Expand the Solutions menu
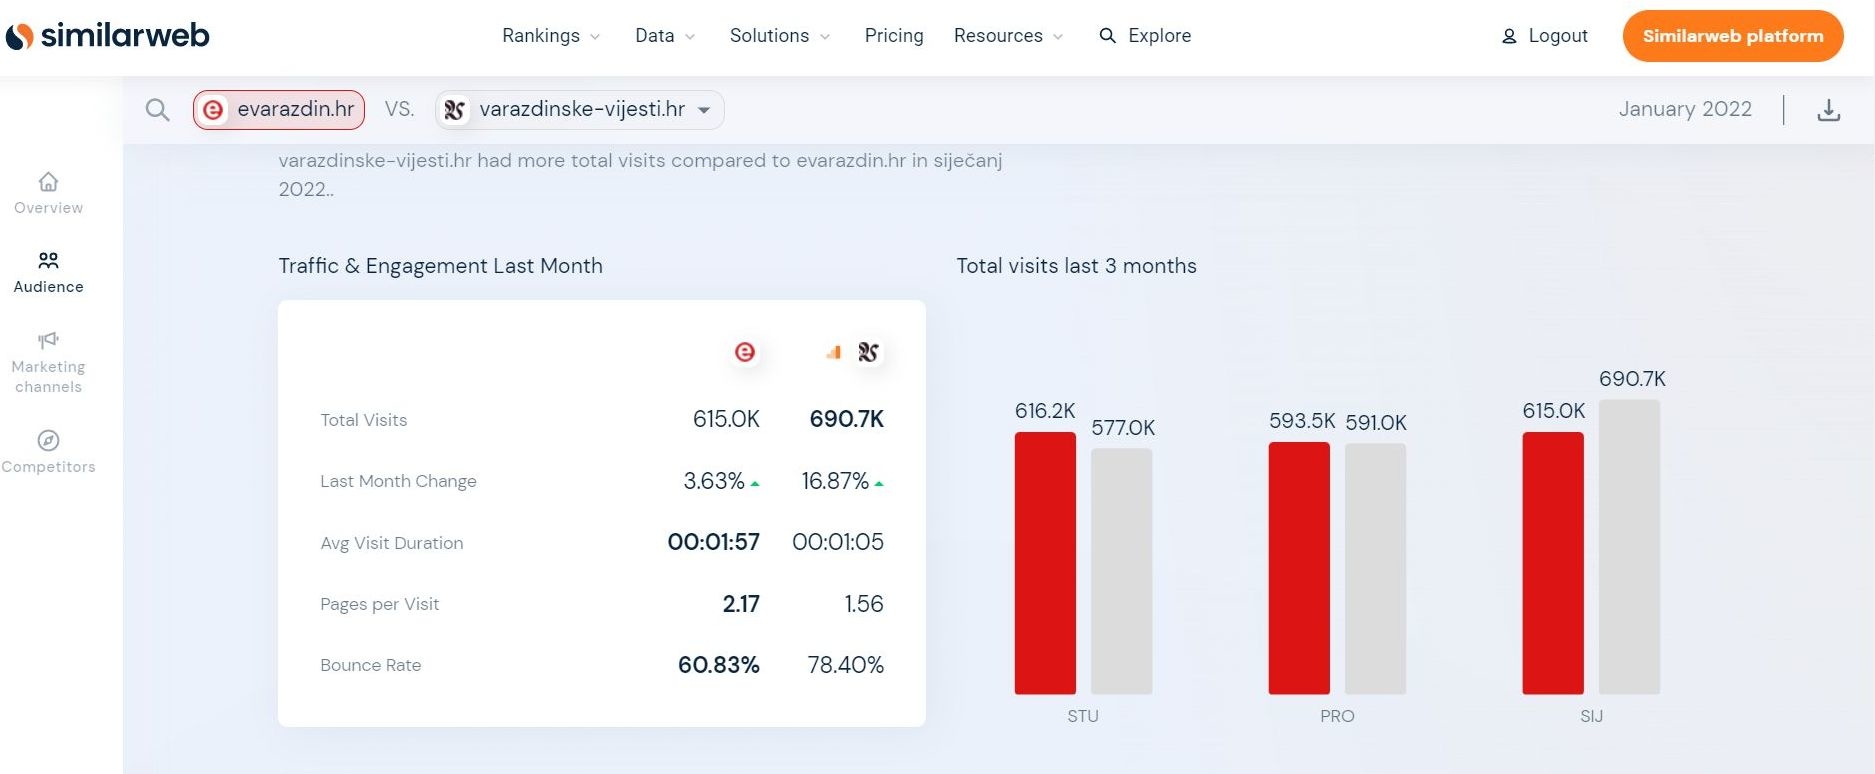Screen dimensions: 1875x774 click(780, 36)
